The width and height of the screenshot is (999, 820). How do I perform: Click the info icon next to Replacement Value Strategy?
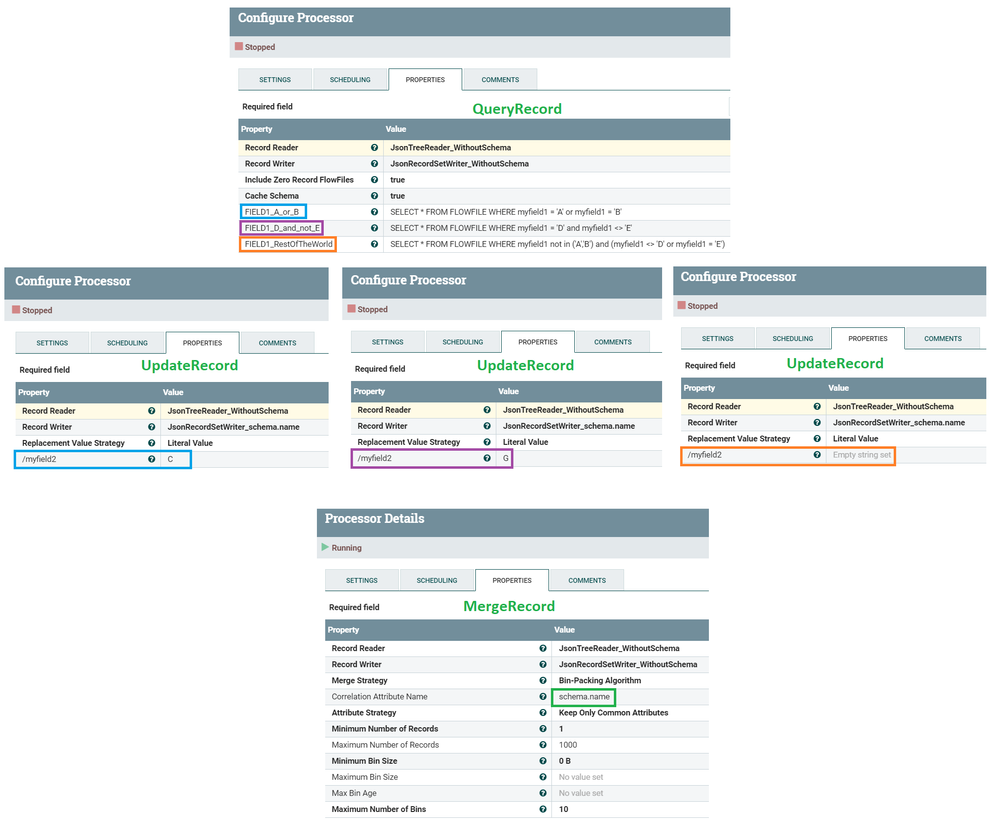(149, 442)
